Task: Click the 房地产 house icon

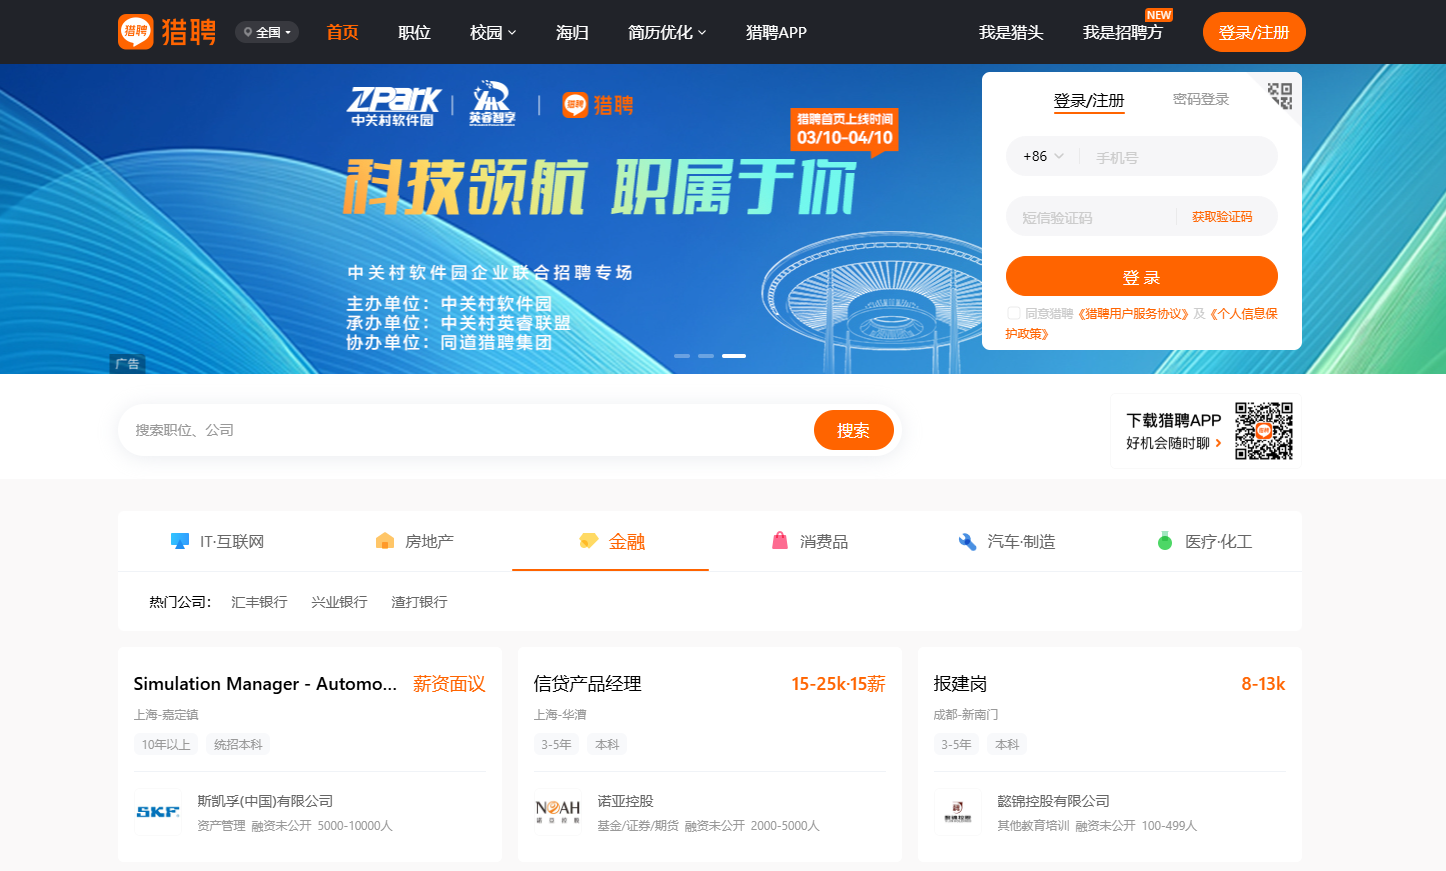Action: [385, 541]
